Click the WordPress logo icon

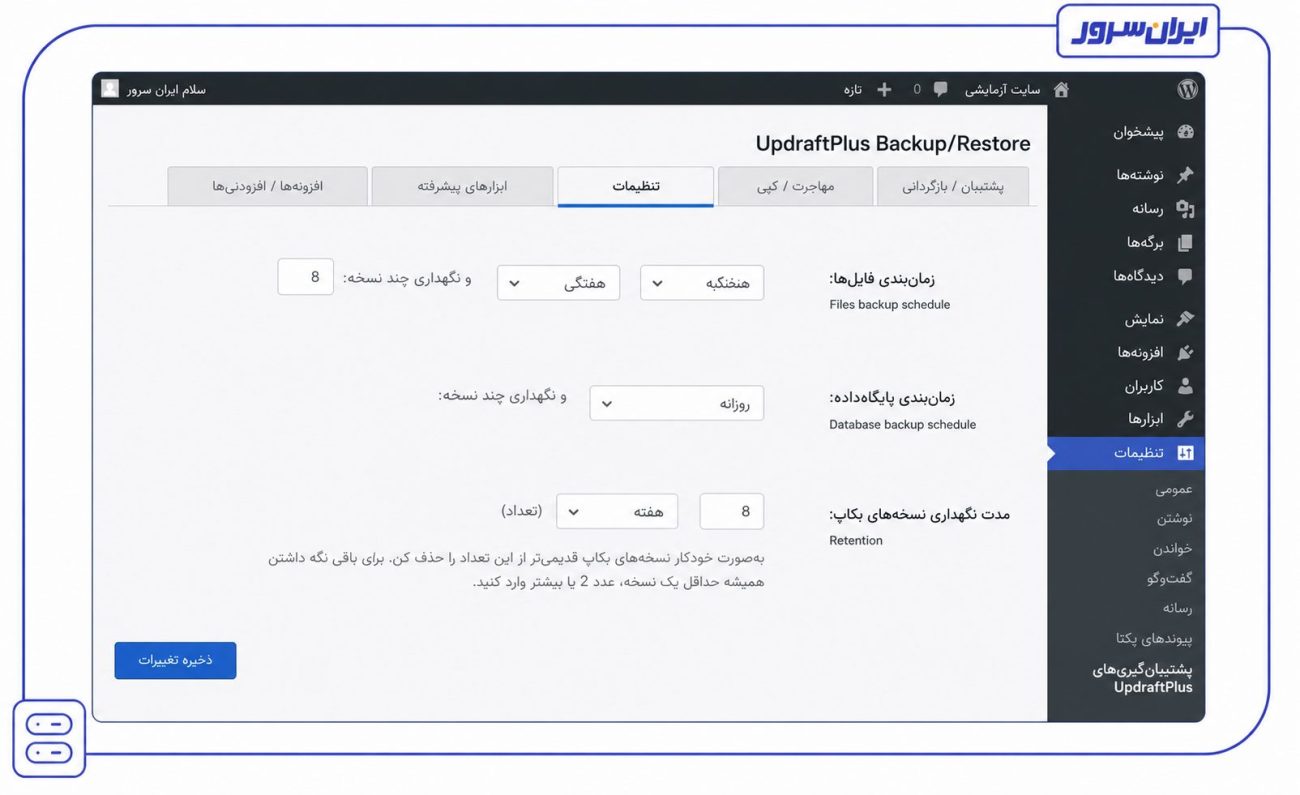click(x=1187, y=89)
